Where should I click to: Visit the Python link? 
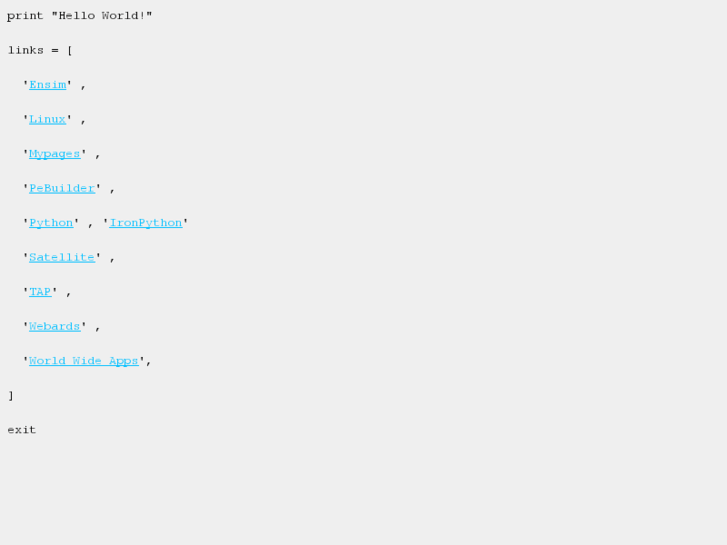tap(51, 223)
